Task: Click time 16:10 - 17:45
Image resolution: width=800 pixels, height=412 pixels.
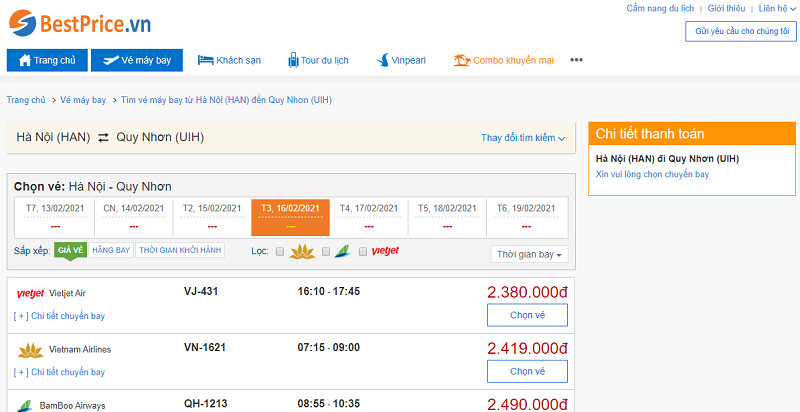Action: coord(329,291)
